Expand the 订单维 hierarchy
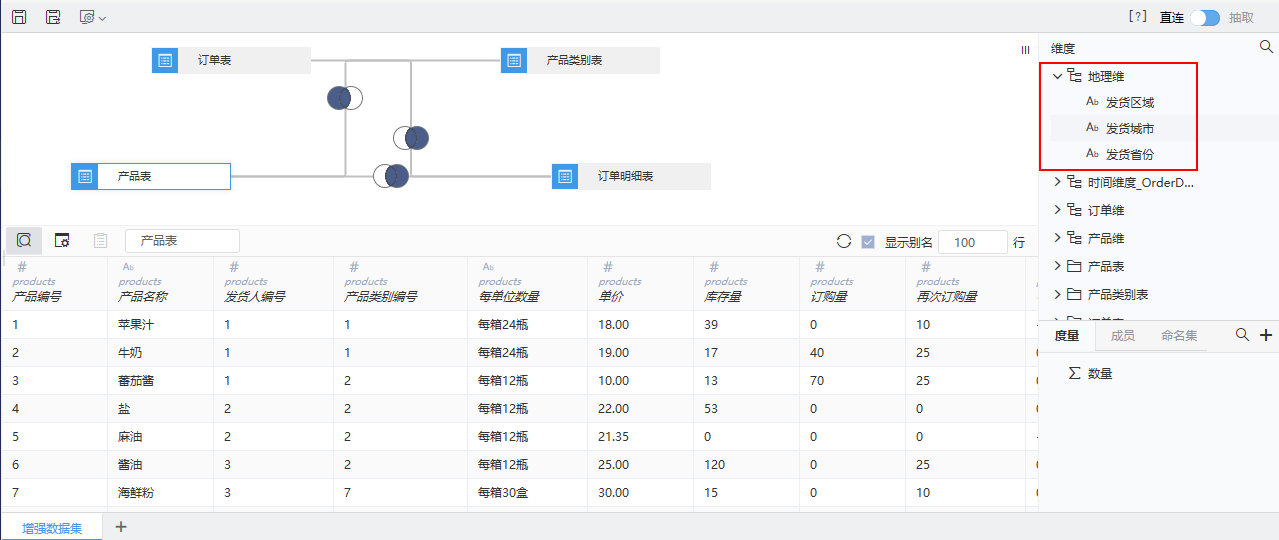This screenshot has height=540, width=1279. (1057, 210)
